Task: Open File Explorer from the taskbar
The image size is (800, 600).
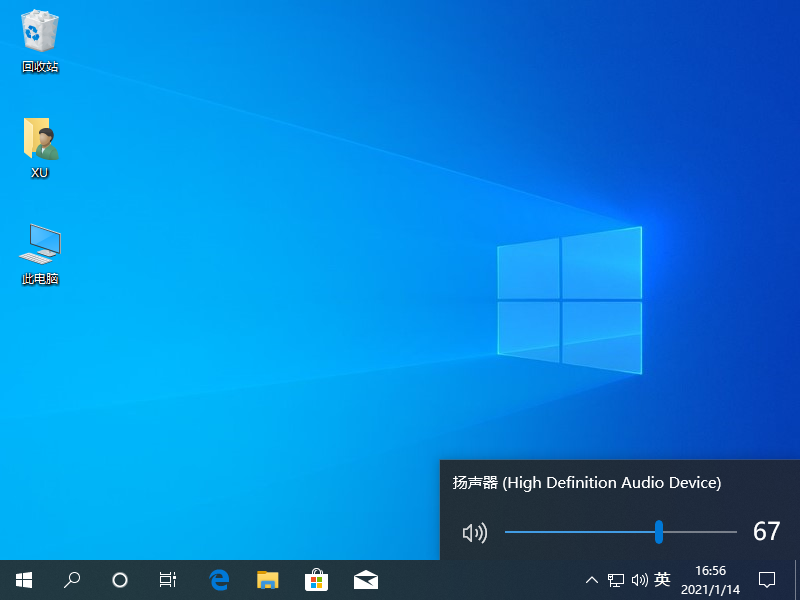Action: point(267,580)
